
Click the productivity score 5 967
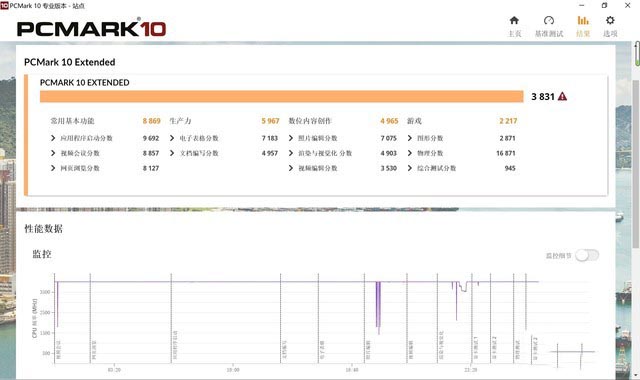[270, 121]
